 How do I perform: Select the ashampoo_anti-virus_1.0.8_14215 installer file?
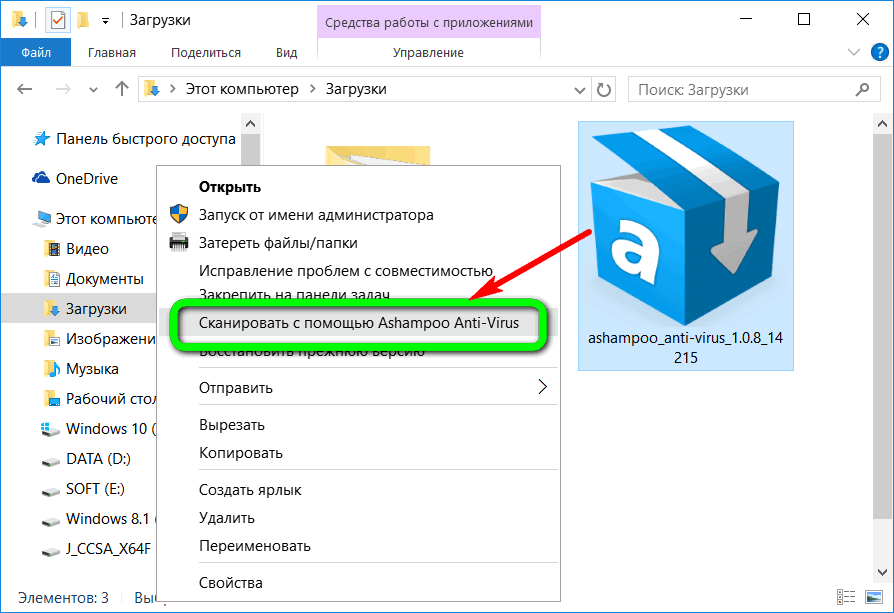pyautogui.click(x=685, y=246)
